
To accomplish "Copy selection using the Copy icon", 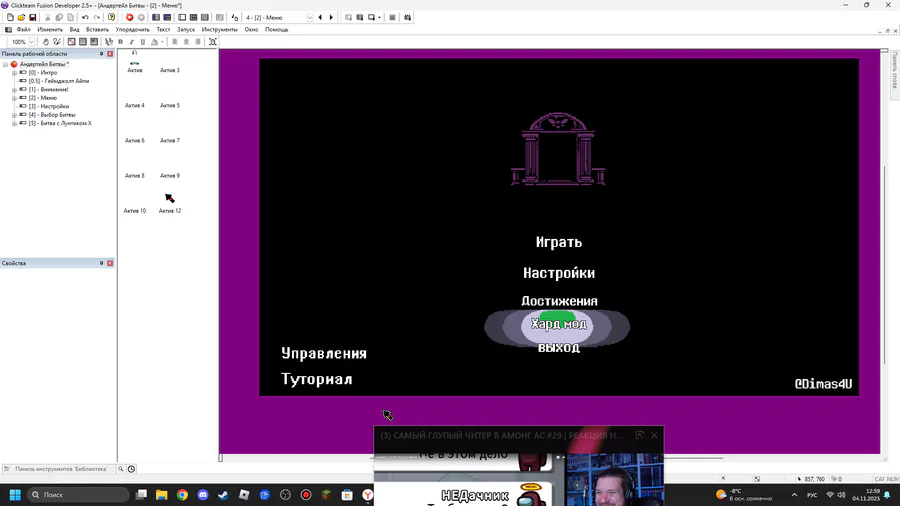I will pos(59,17).
